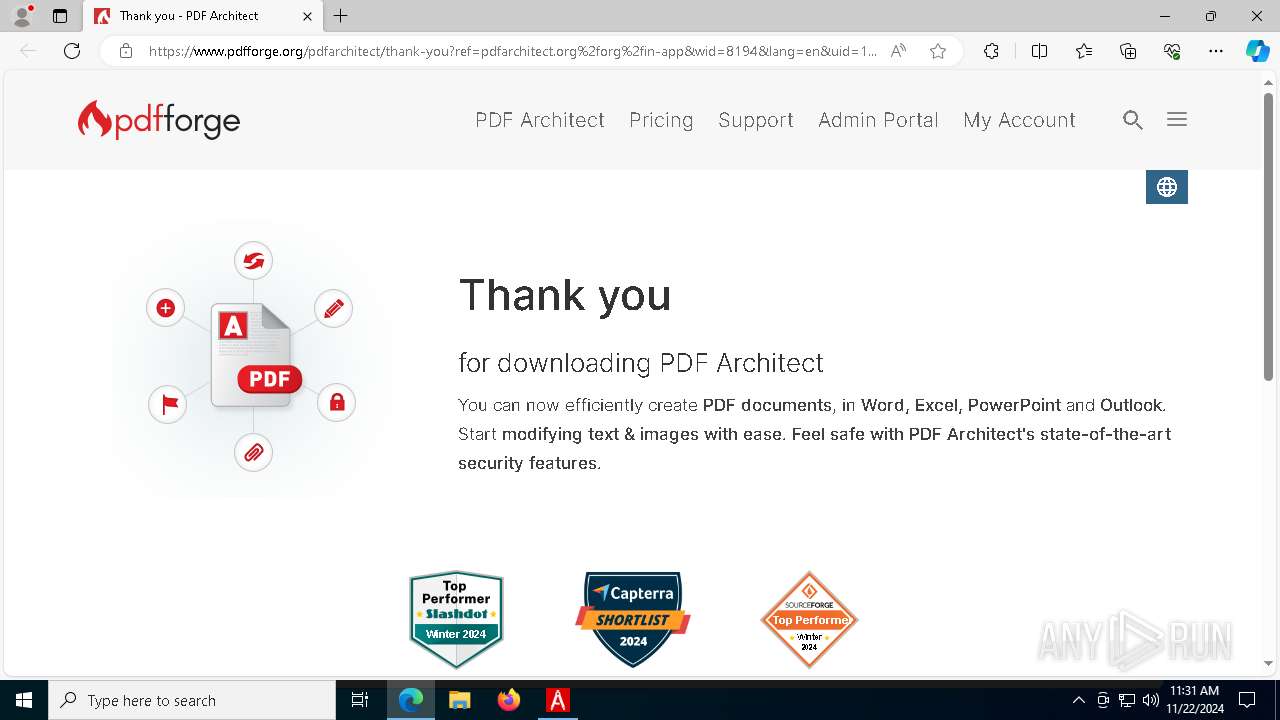Image resolution: width=1280 pixels, height=720 pixels.
Task: Open the Support menu item
Action: tap(756, 120)
